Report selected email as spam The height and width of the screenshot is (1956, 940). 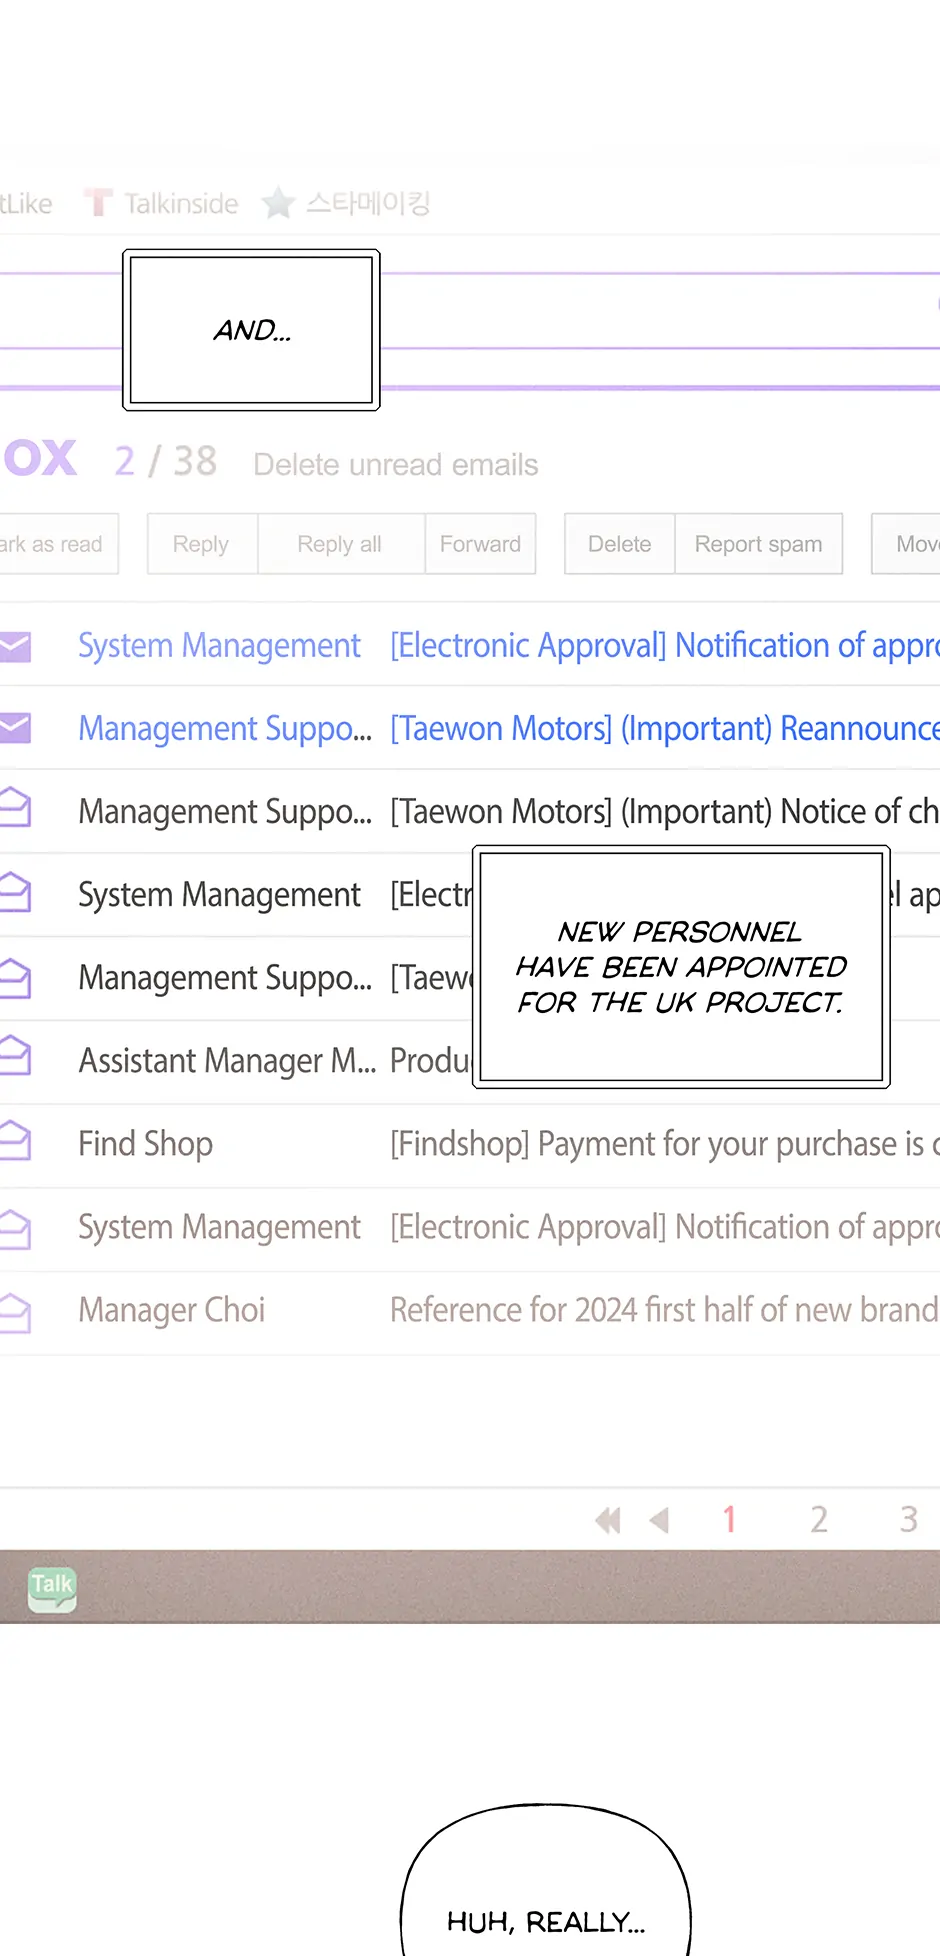[758, 544]
